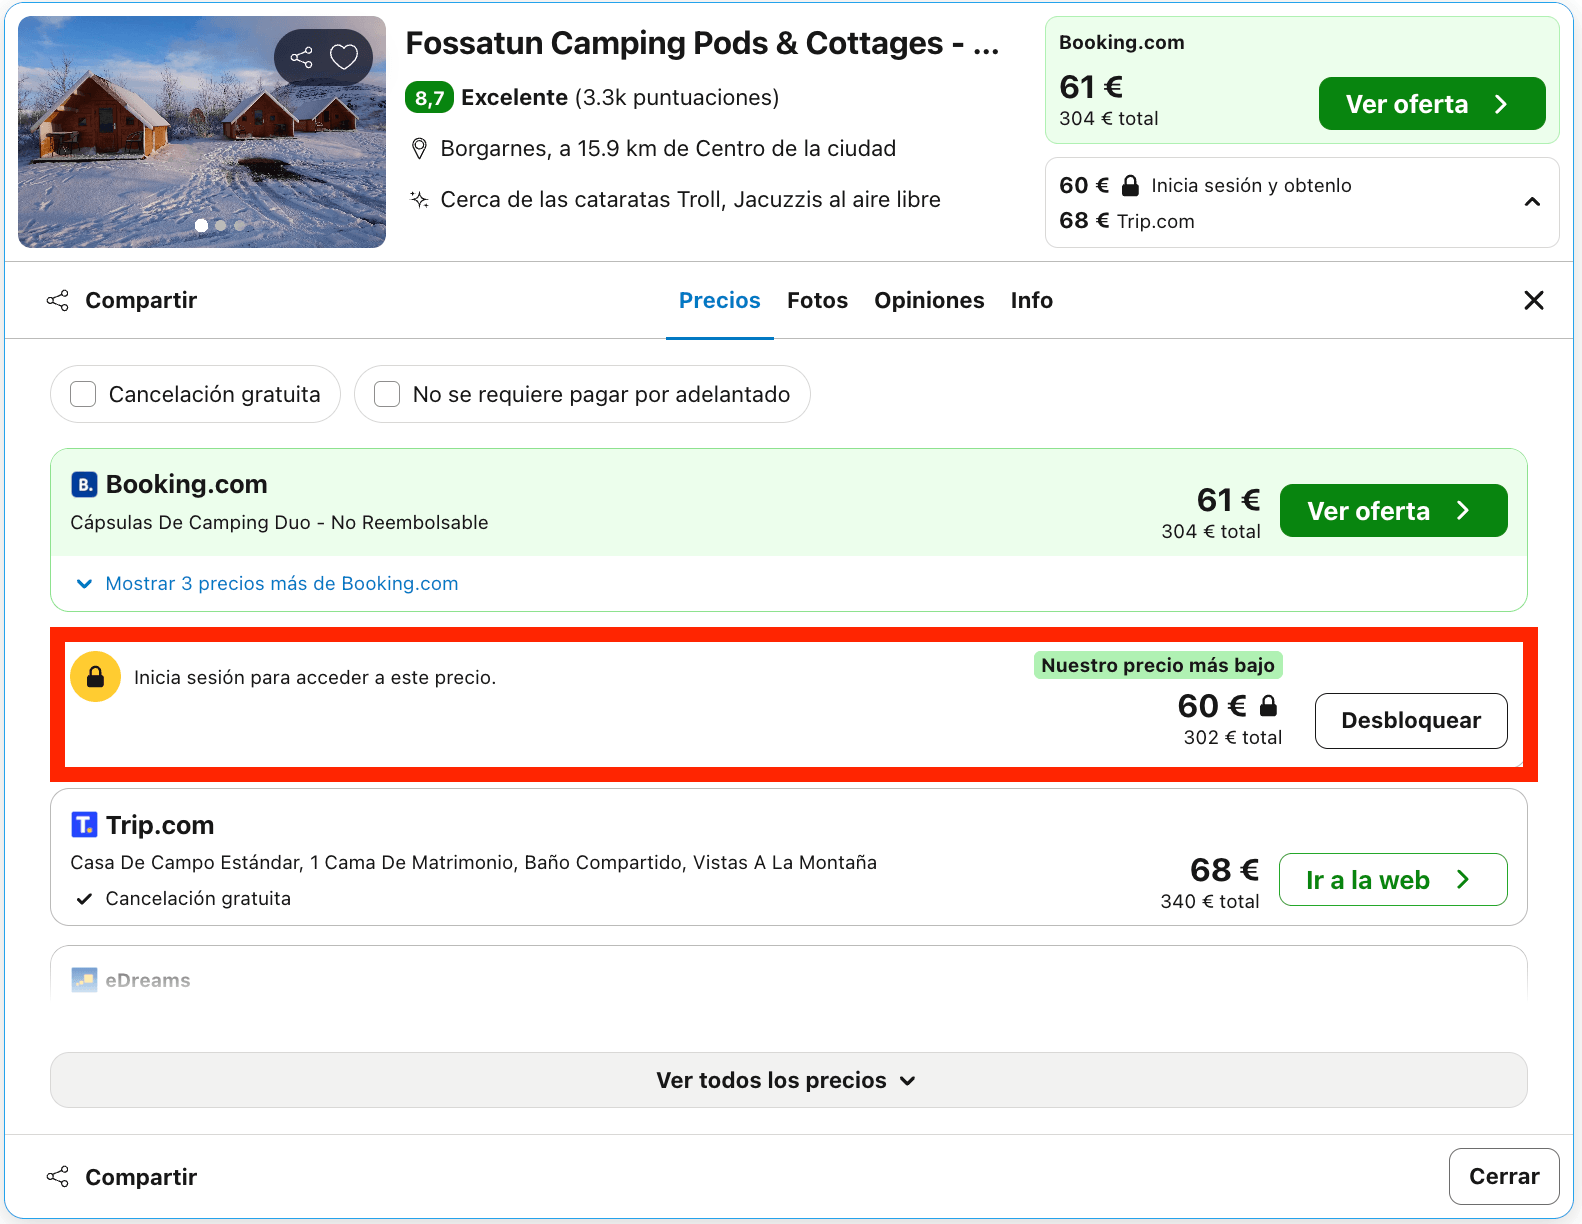Click the Trip.com 68 € row in header summary
The height and width of the screenshot is (1224, 1582).
(1127, 221)
